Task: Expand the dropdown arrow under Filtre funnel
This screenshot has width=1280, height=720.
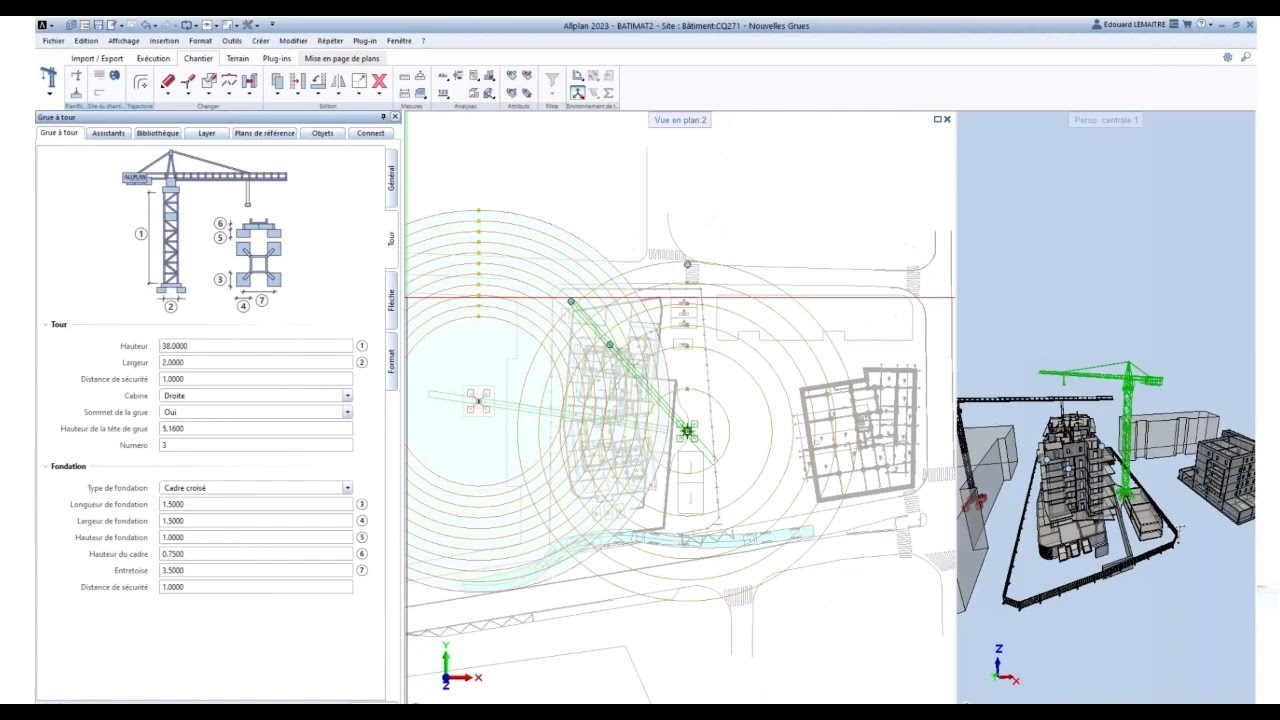Action: (x=553, y=94)
